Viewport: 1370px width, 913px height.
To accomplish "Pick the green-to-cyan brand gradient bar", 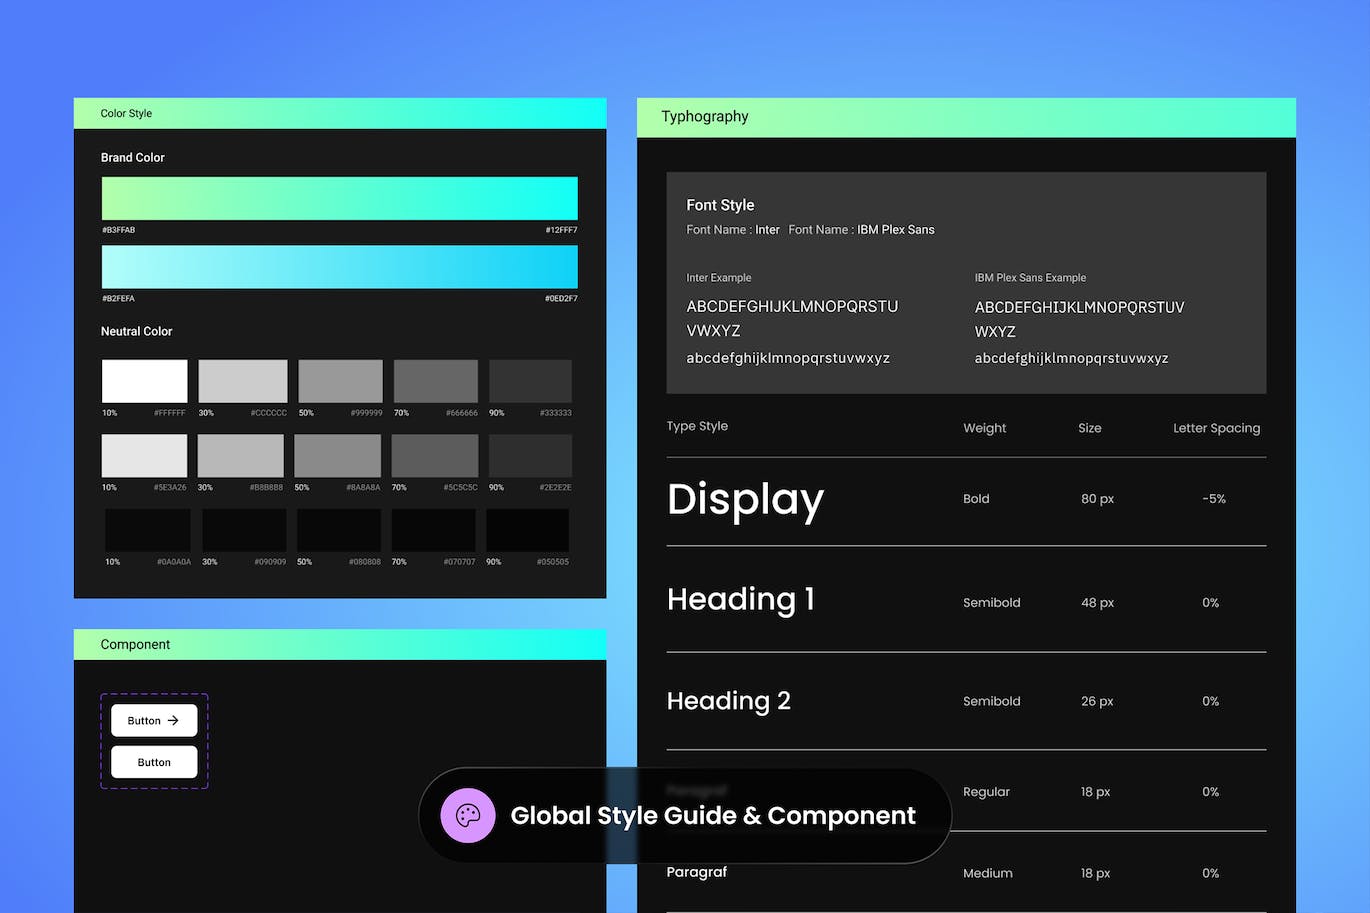I will tap(340, 198).
